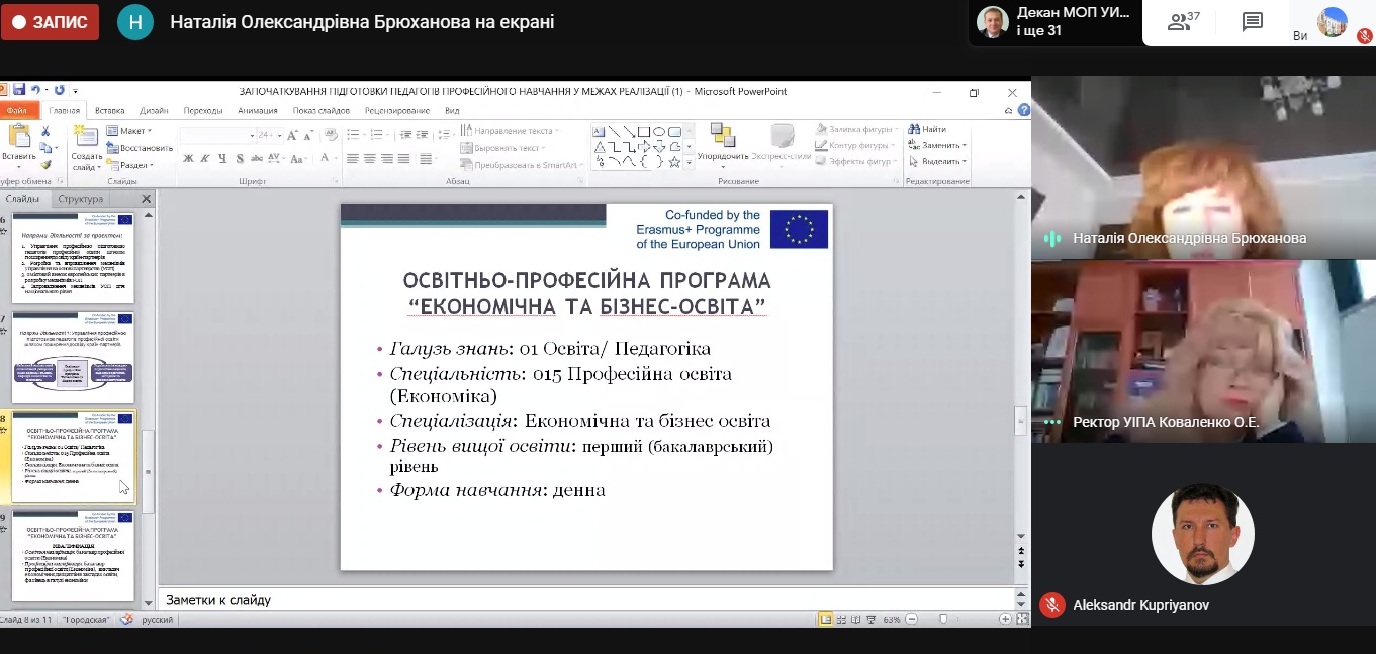
Task: Select the star shape in shapes gallery
Action: [674, 161]
